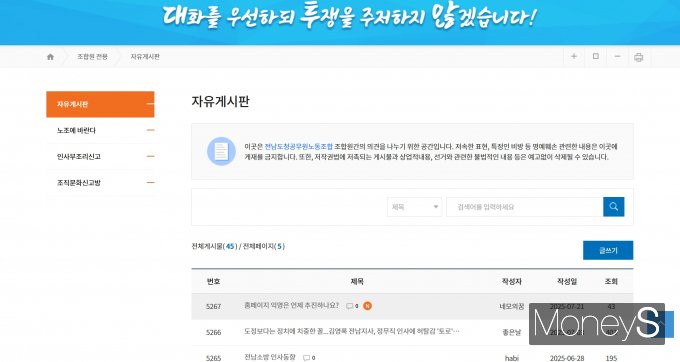Click post number 5267
Image resolution: width=680 pixels, height=362 pixels.
(213, 307)
